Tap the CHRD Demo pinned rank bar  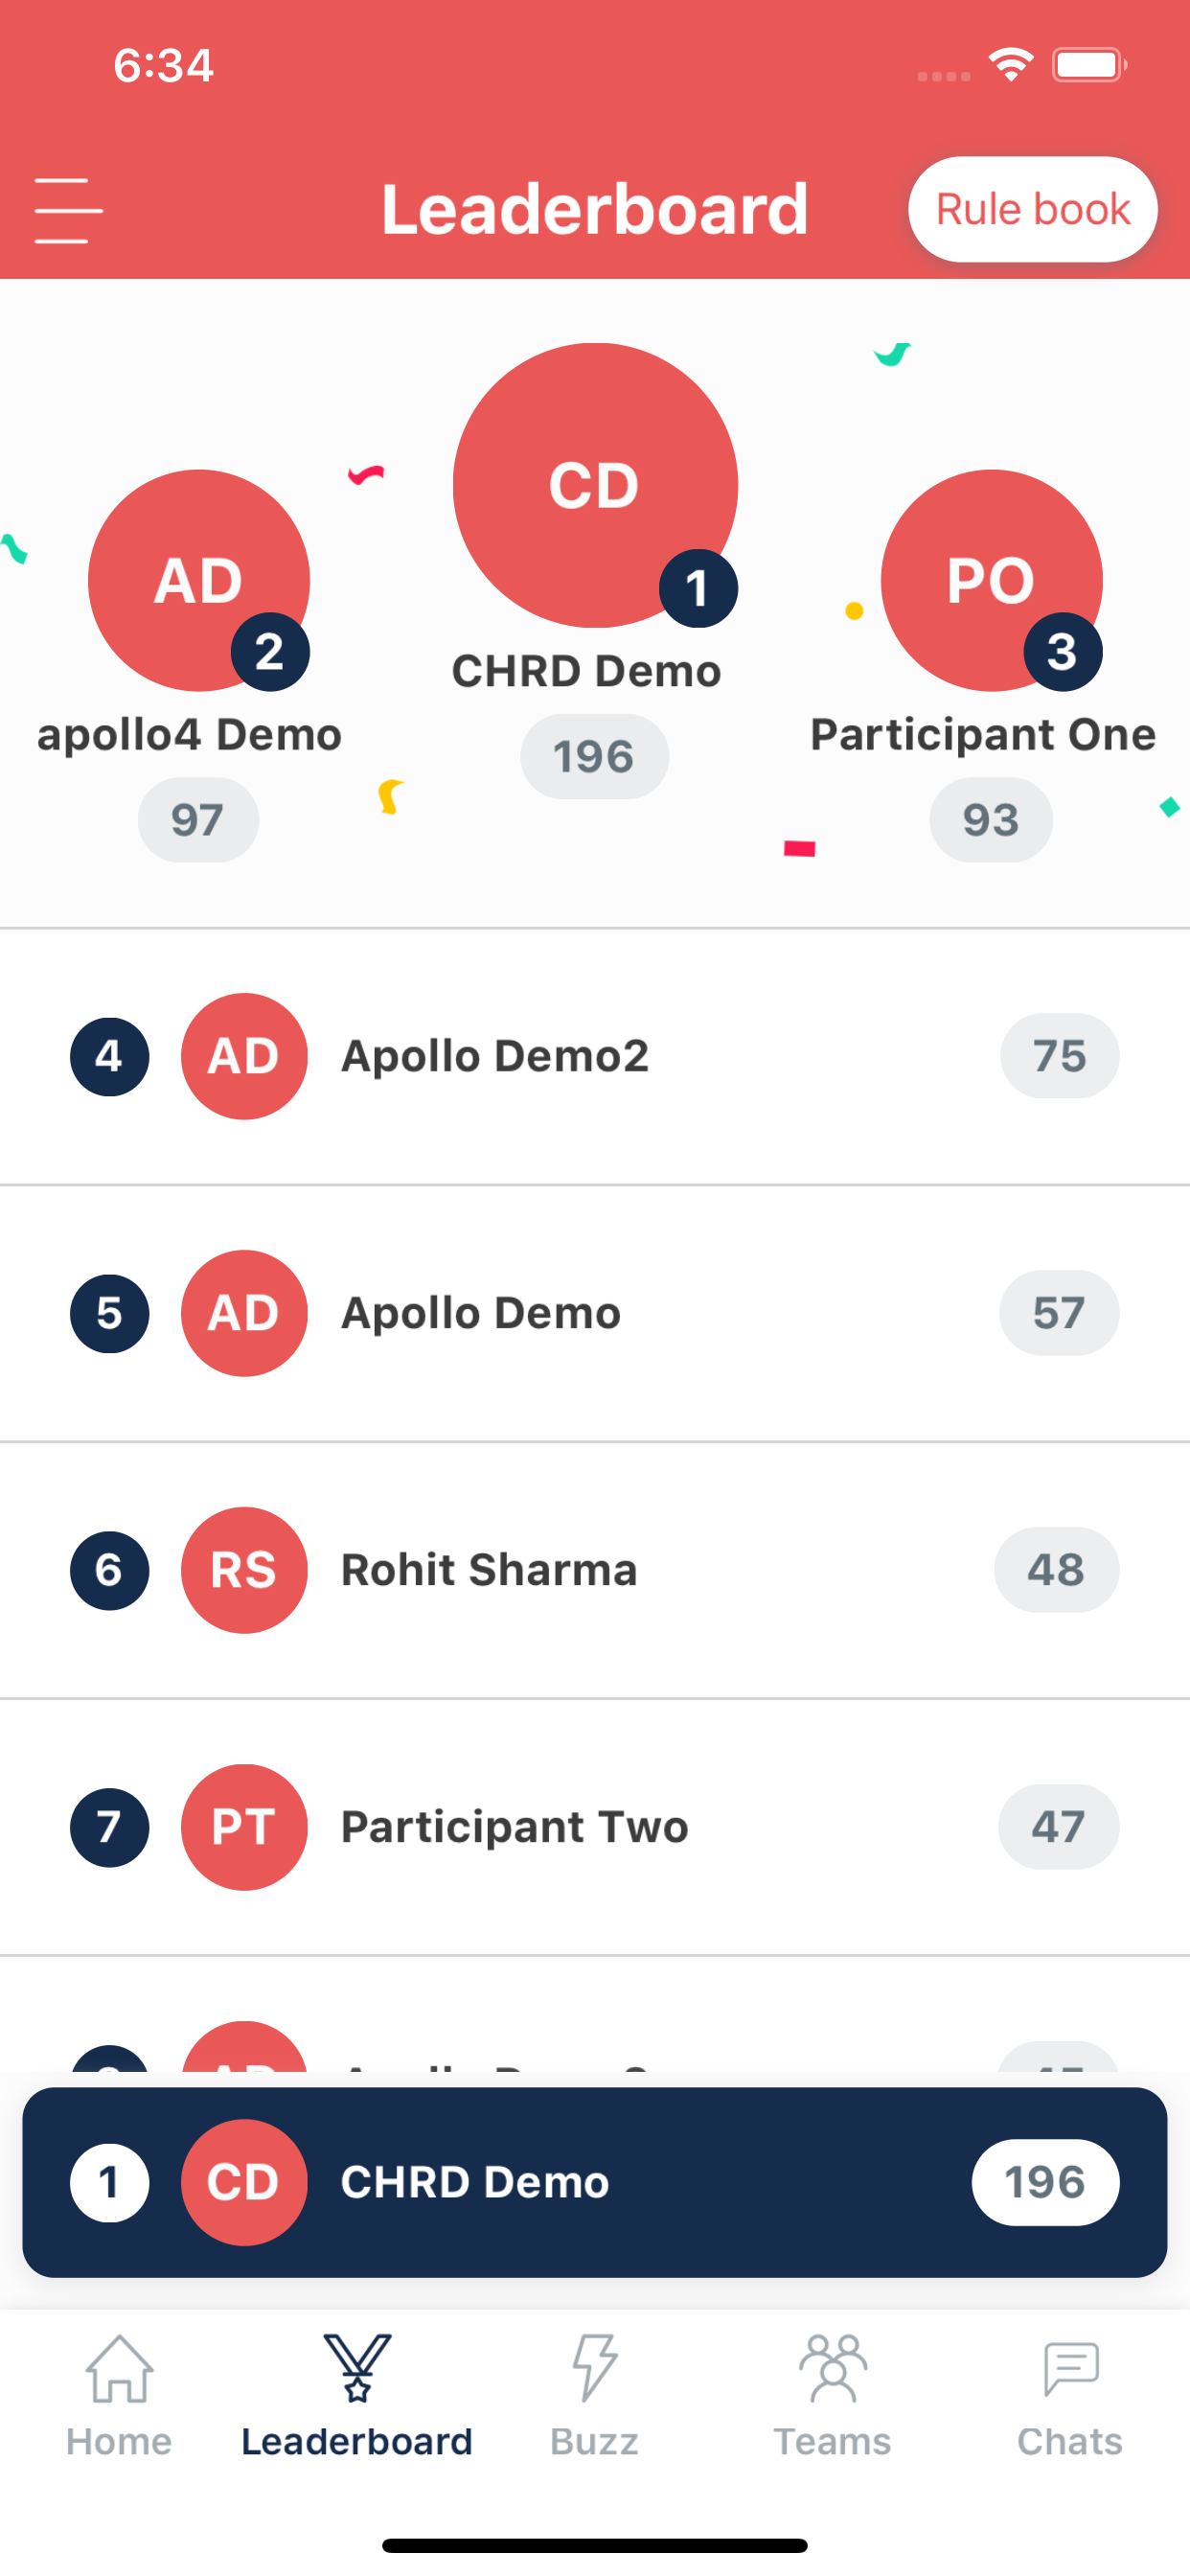[x=595, y=2182]
